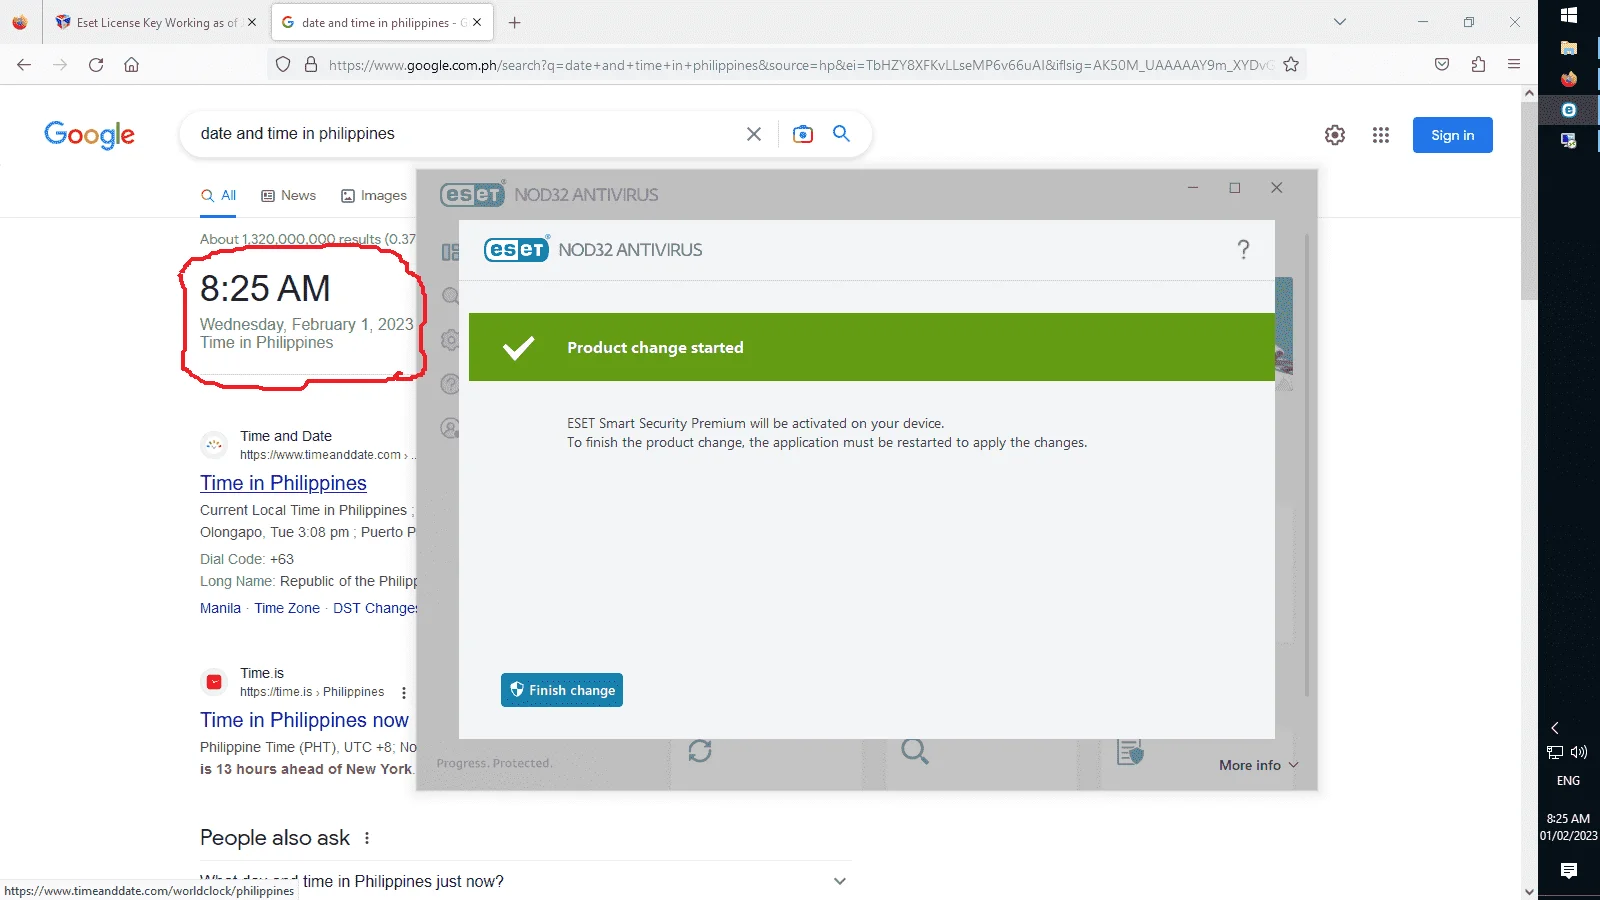Show site security padlock info

tap(311, 65)
